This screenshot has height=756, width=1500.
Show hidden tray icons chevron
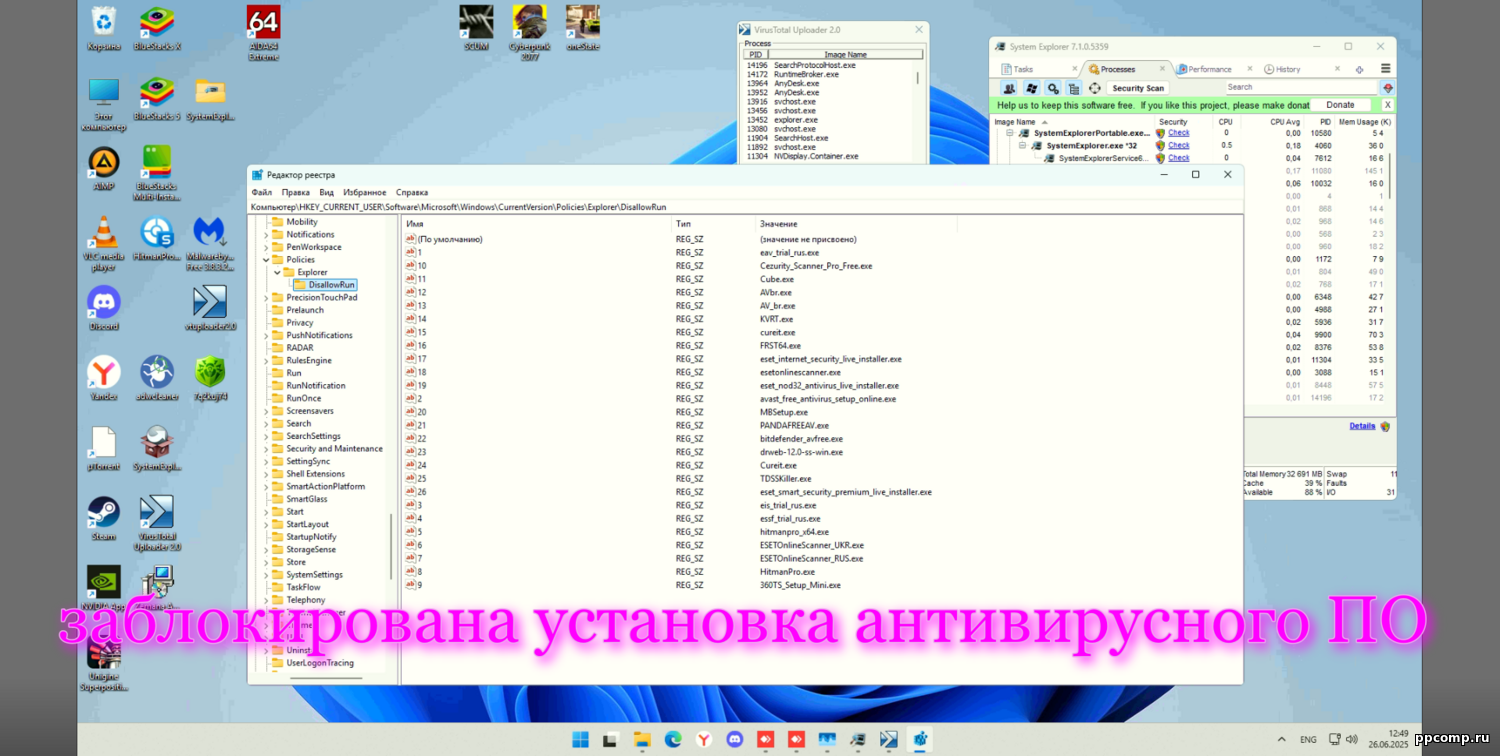tap(1282, 740)
